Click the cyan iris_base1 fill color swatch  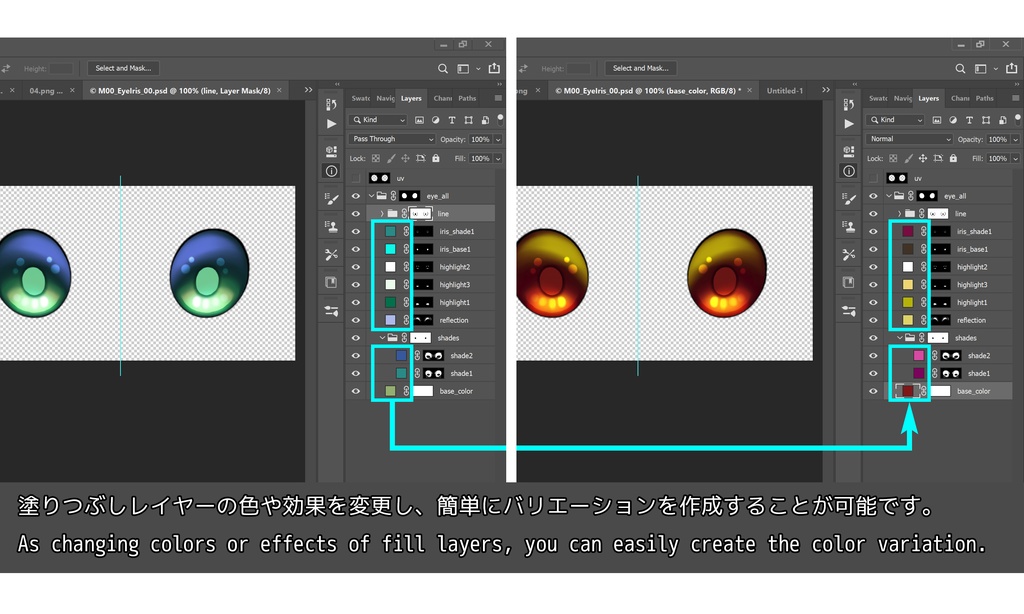391,249
